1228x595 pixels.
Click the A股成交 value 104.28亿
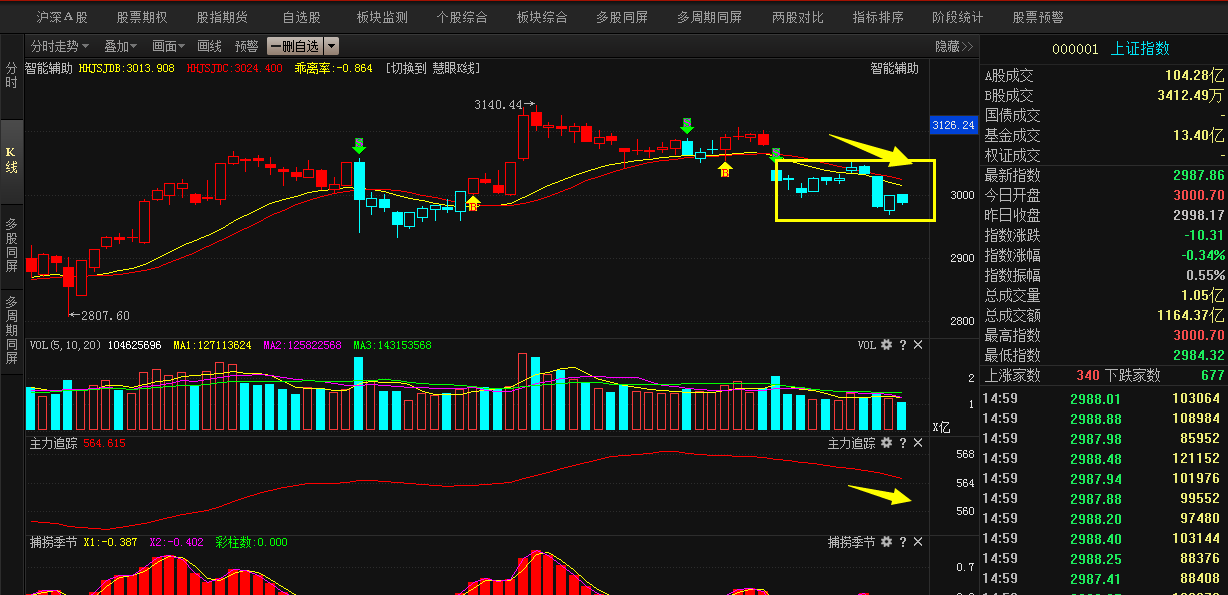pyautogui.click(x=1195, y=75)
